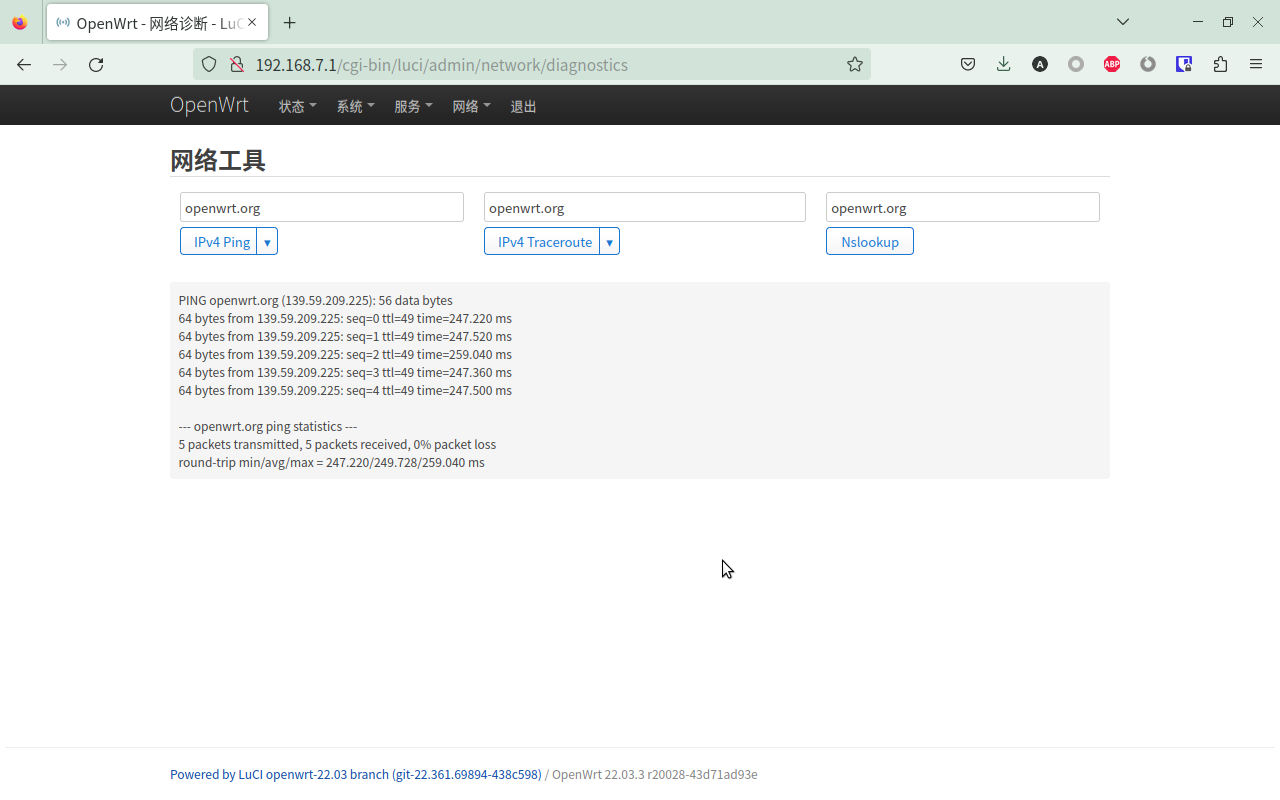
Task: Click the 网络工具 page heading
Action: pyautogui.click(x=218, y=160)
